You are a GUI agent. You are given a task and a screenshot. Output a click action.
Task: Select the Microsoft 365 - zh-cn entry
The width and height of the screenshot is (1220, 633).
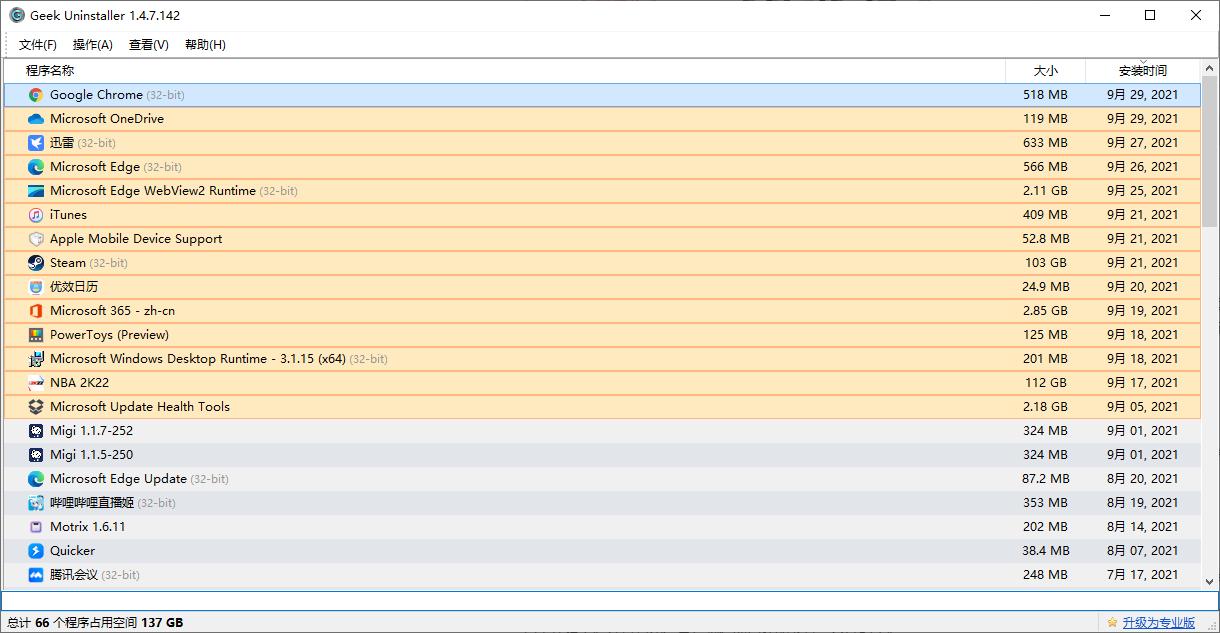tap(112, 311)
